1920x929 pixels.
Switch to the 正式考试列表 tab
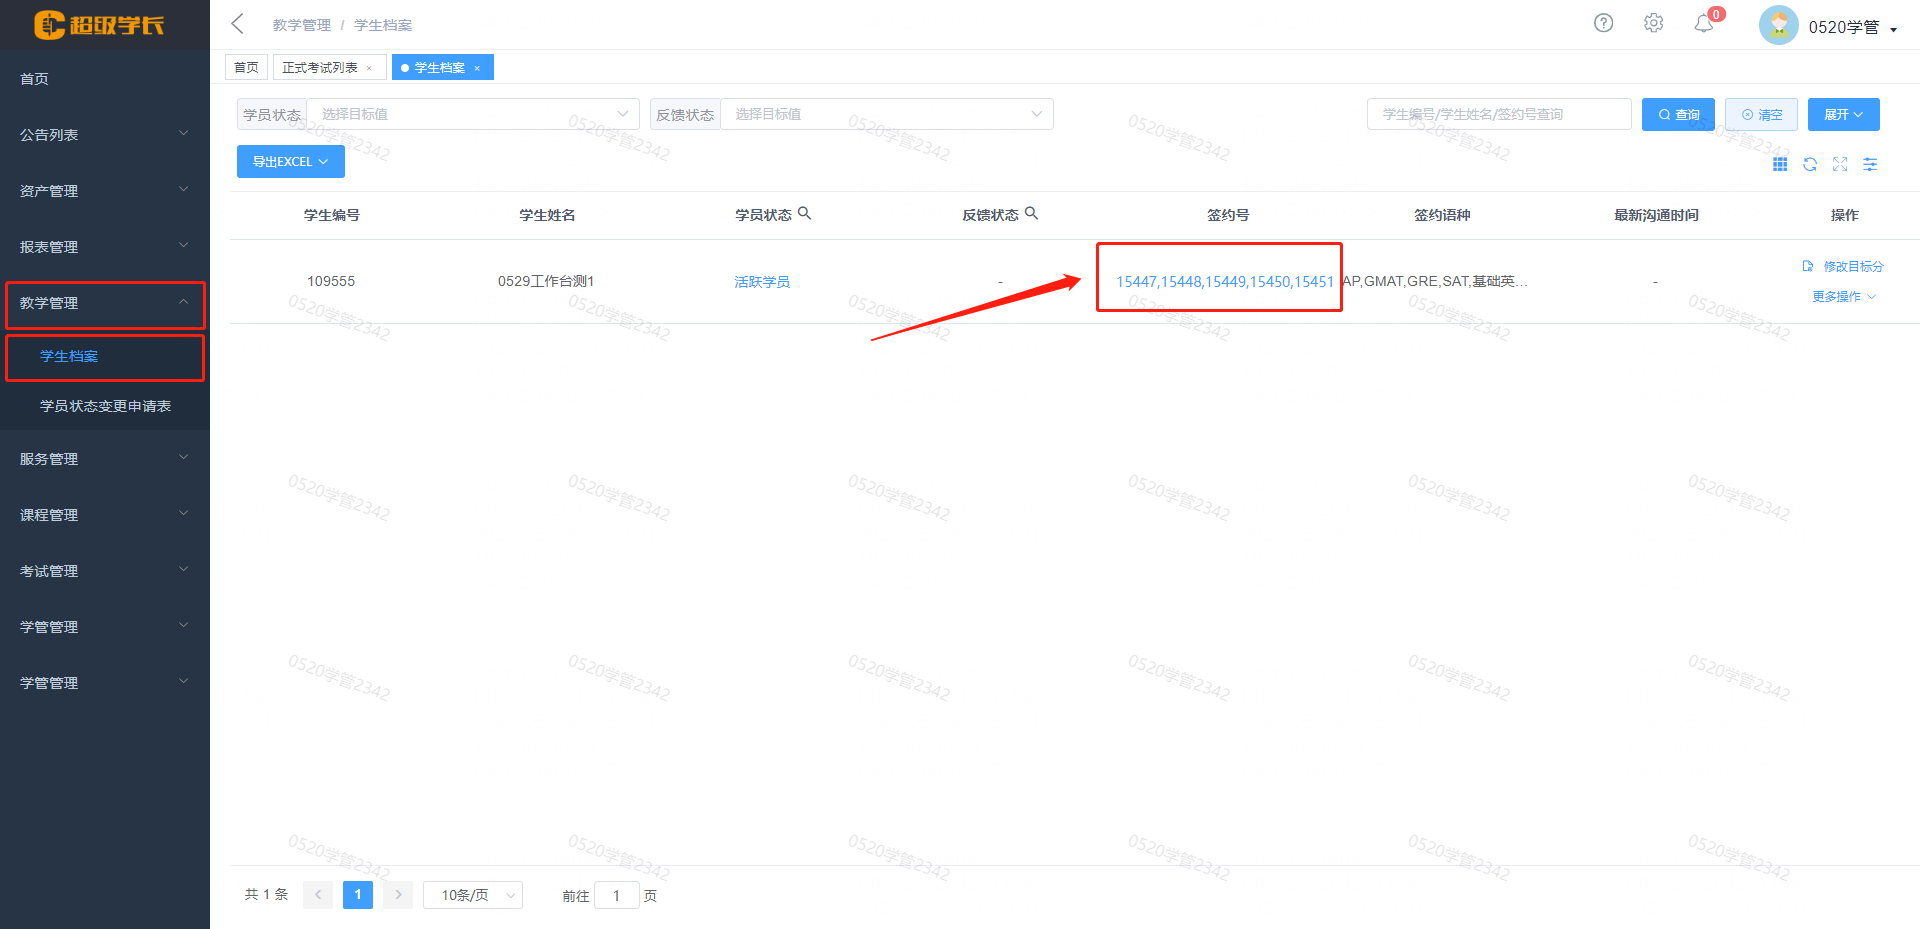click(x=320, y=68)
